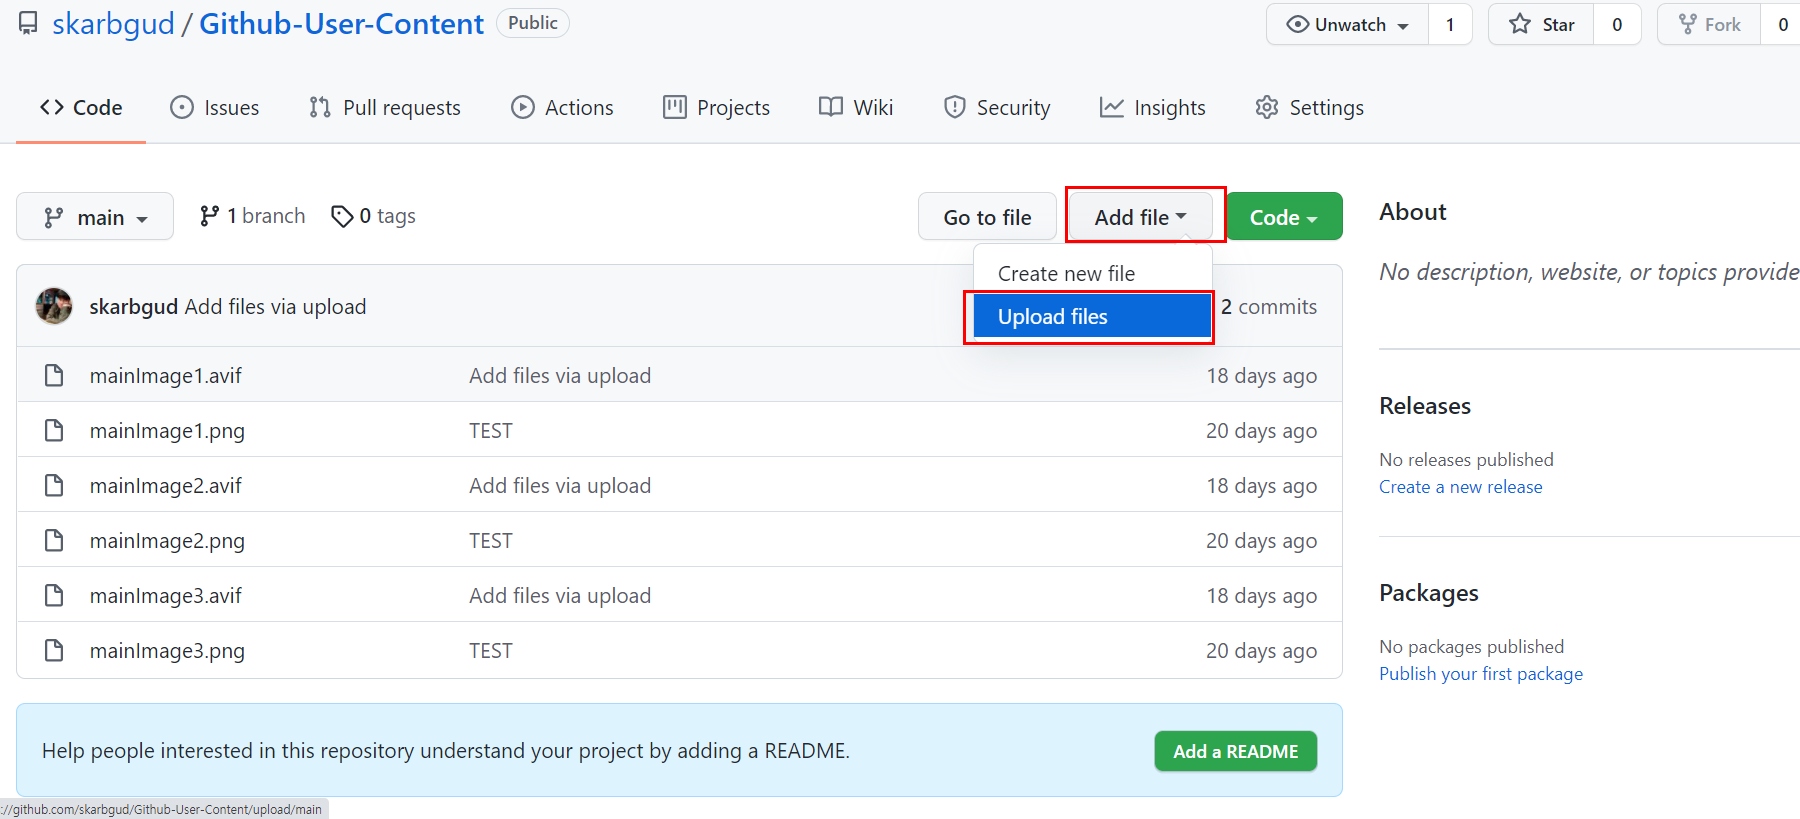Screen dimensions: 1800x819
Task: Open file mainImage3.avif
Action: (166, 595)
